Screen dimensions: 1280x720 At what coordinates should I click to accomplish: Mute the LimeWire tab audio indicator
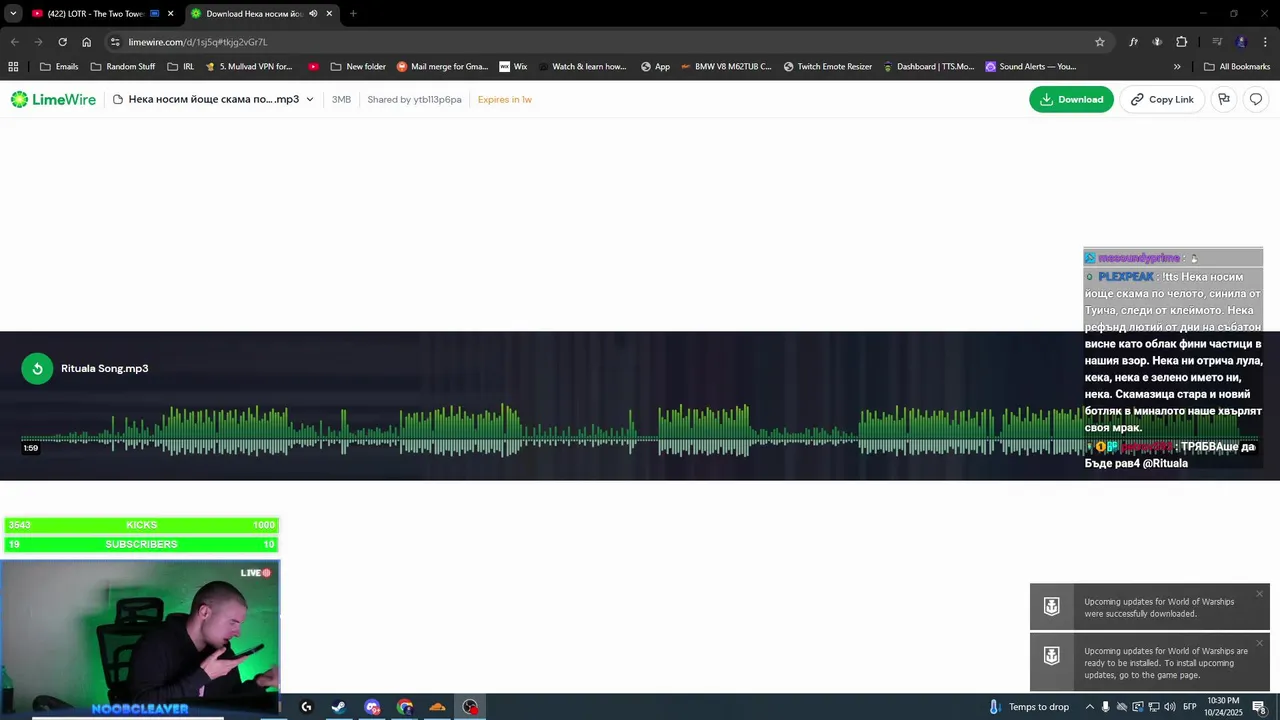click(313, 14)
